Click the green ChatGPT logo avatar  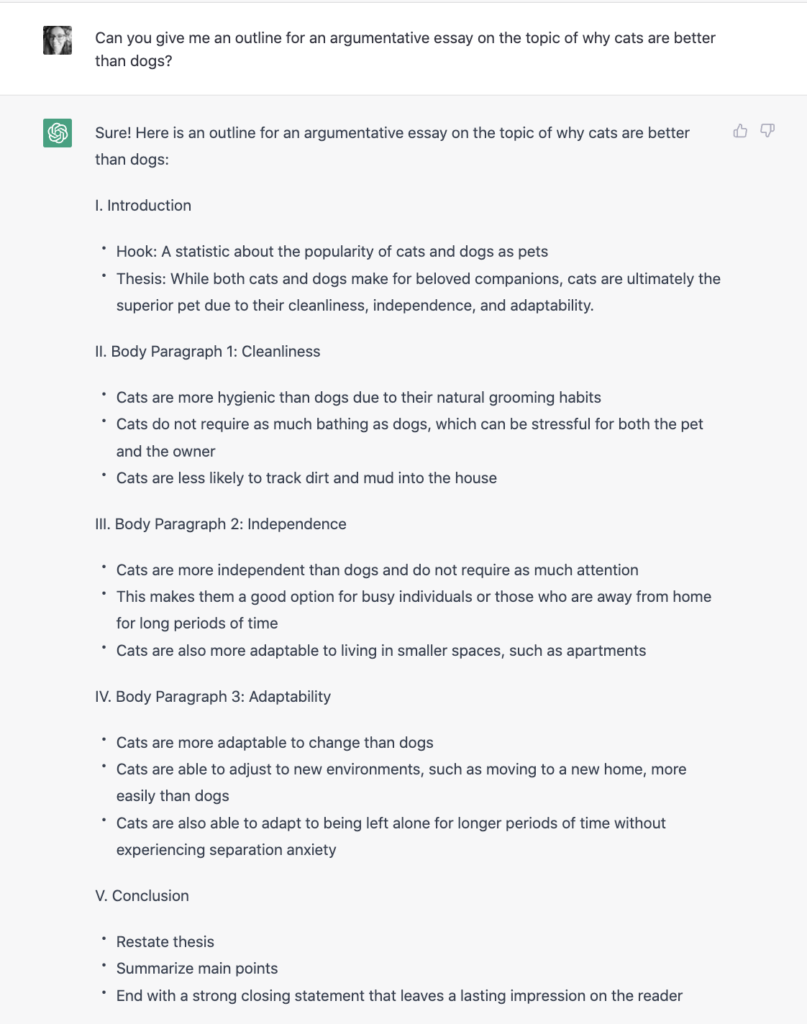57,133
